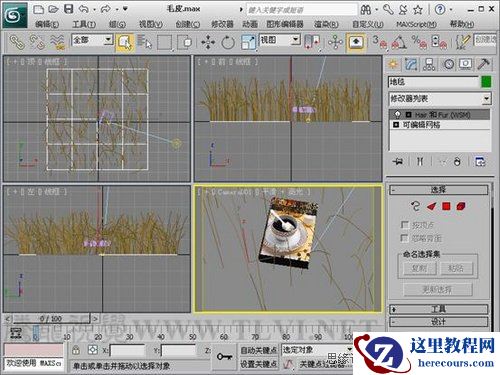Open the 渲染(R) menu
This screenshot has height=375, width=500.
click(326, 24)
